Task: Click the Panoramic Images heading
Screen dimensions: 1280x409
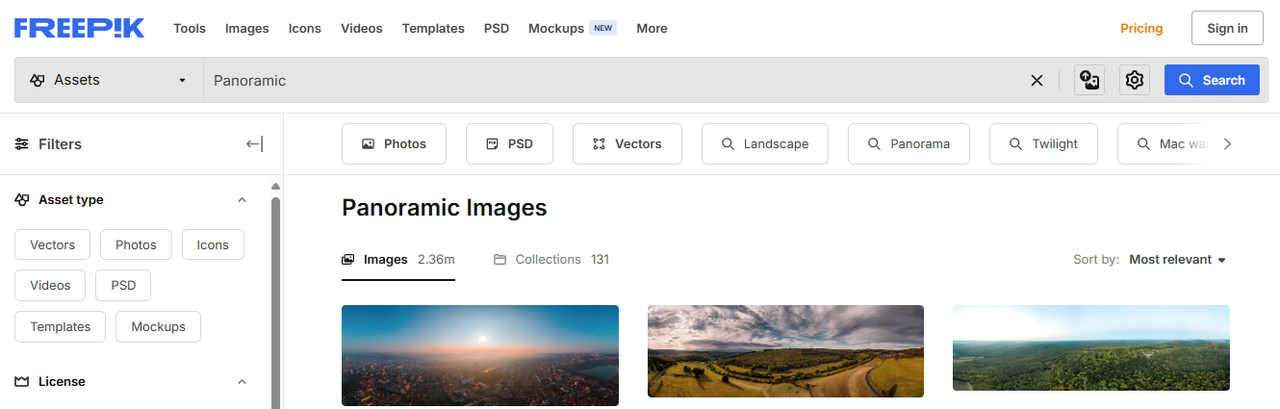Action: [x=444, y=208]
